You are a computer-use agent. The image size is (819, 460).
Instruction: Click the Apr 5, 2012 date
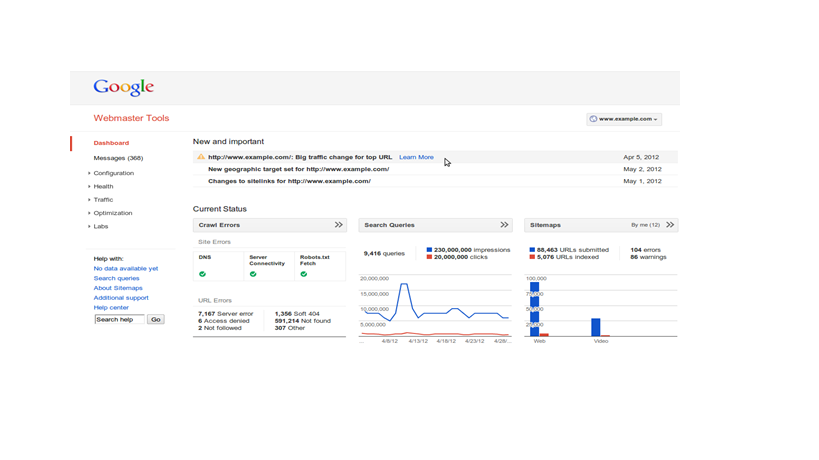pos(641,157)
